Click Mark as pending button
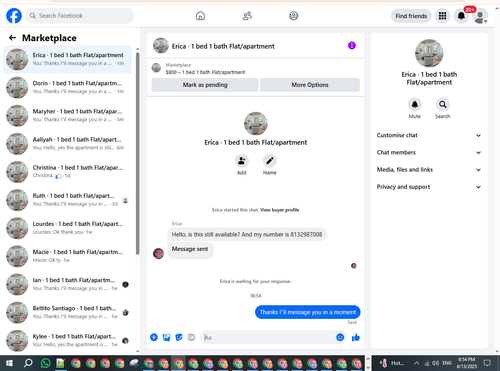Viewport: 500px width, 371px height. (205, 85)
